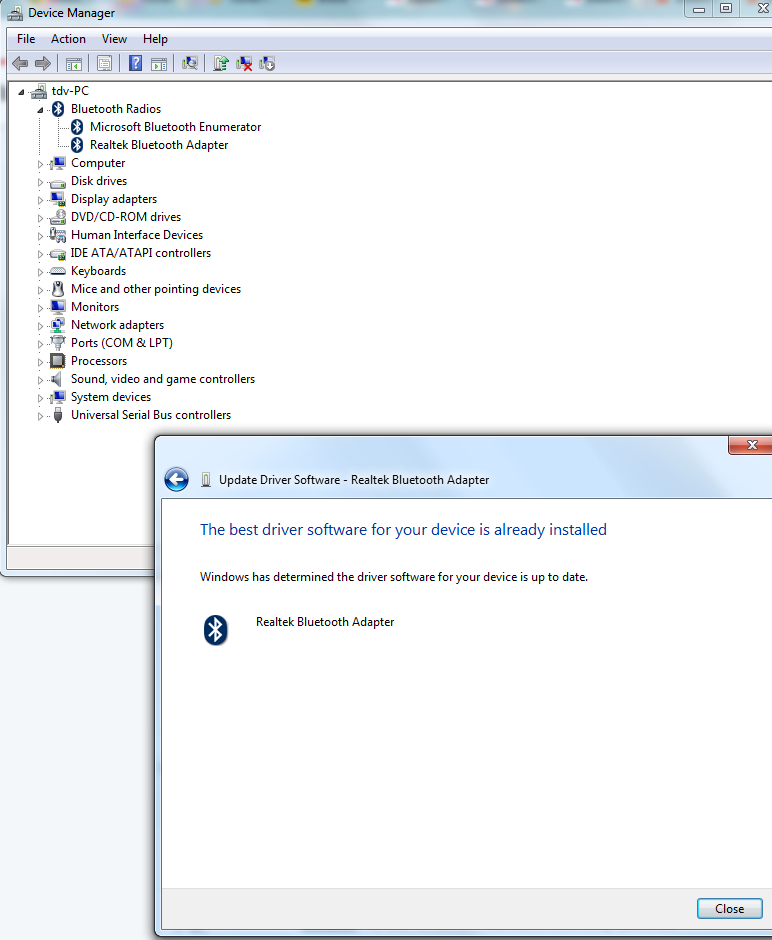The width and height of the screenshot is (772, 940).
Task: Select the Processors label
Action: 99,361
